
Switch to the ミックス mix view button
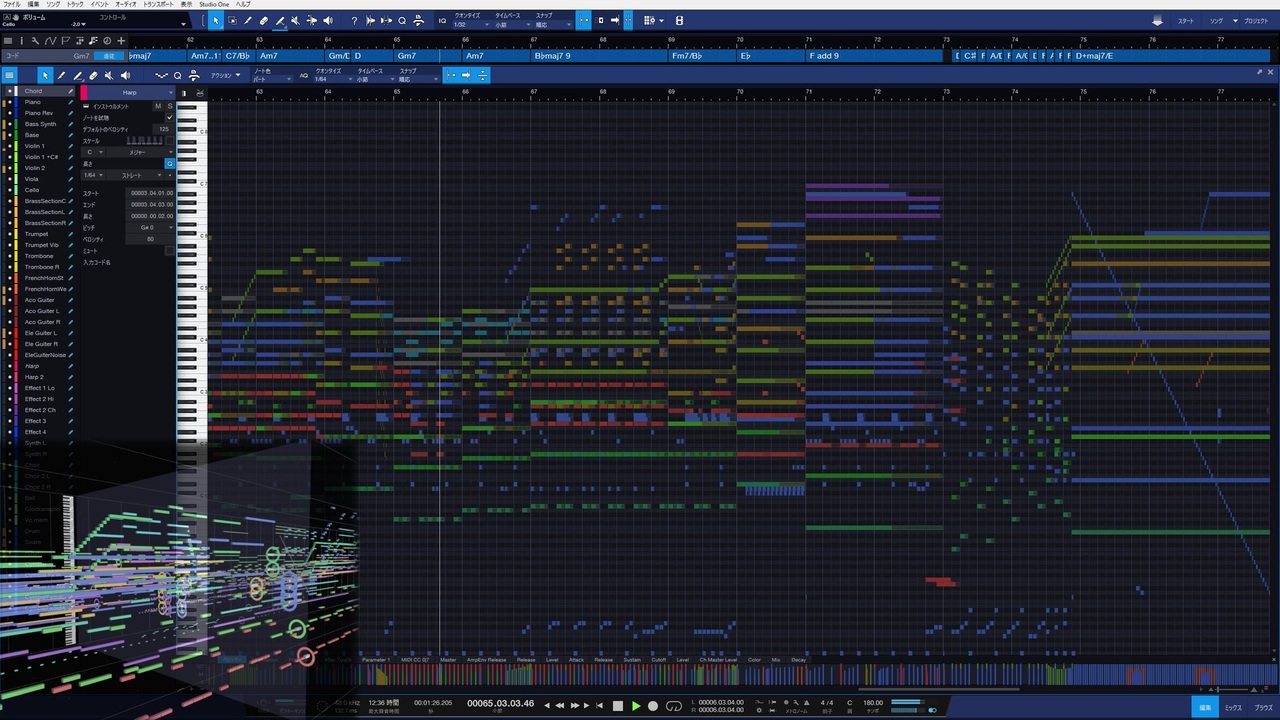pos(1234,707)
